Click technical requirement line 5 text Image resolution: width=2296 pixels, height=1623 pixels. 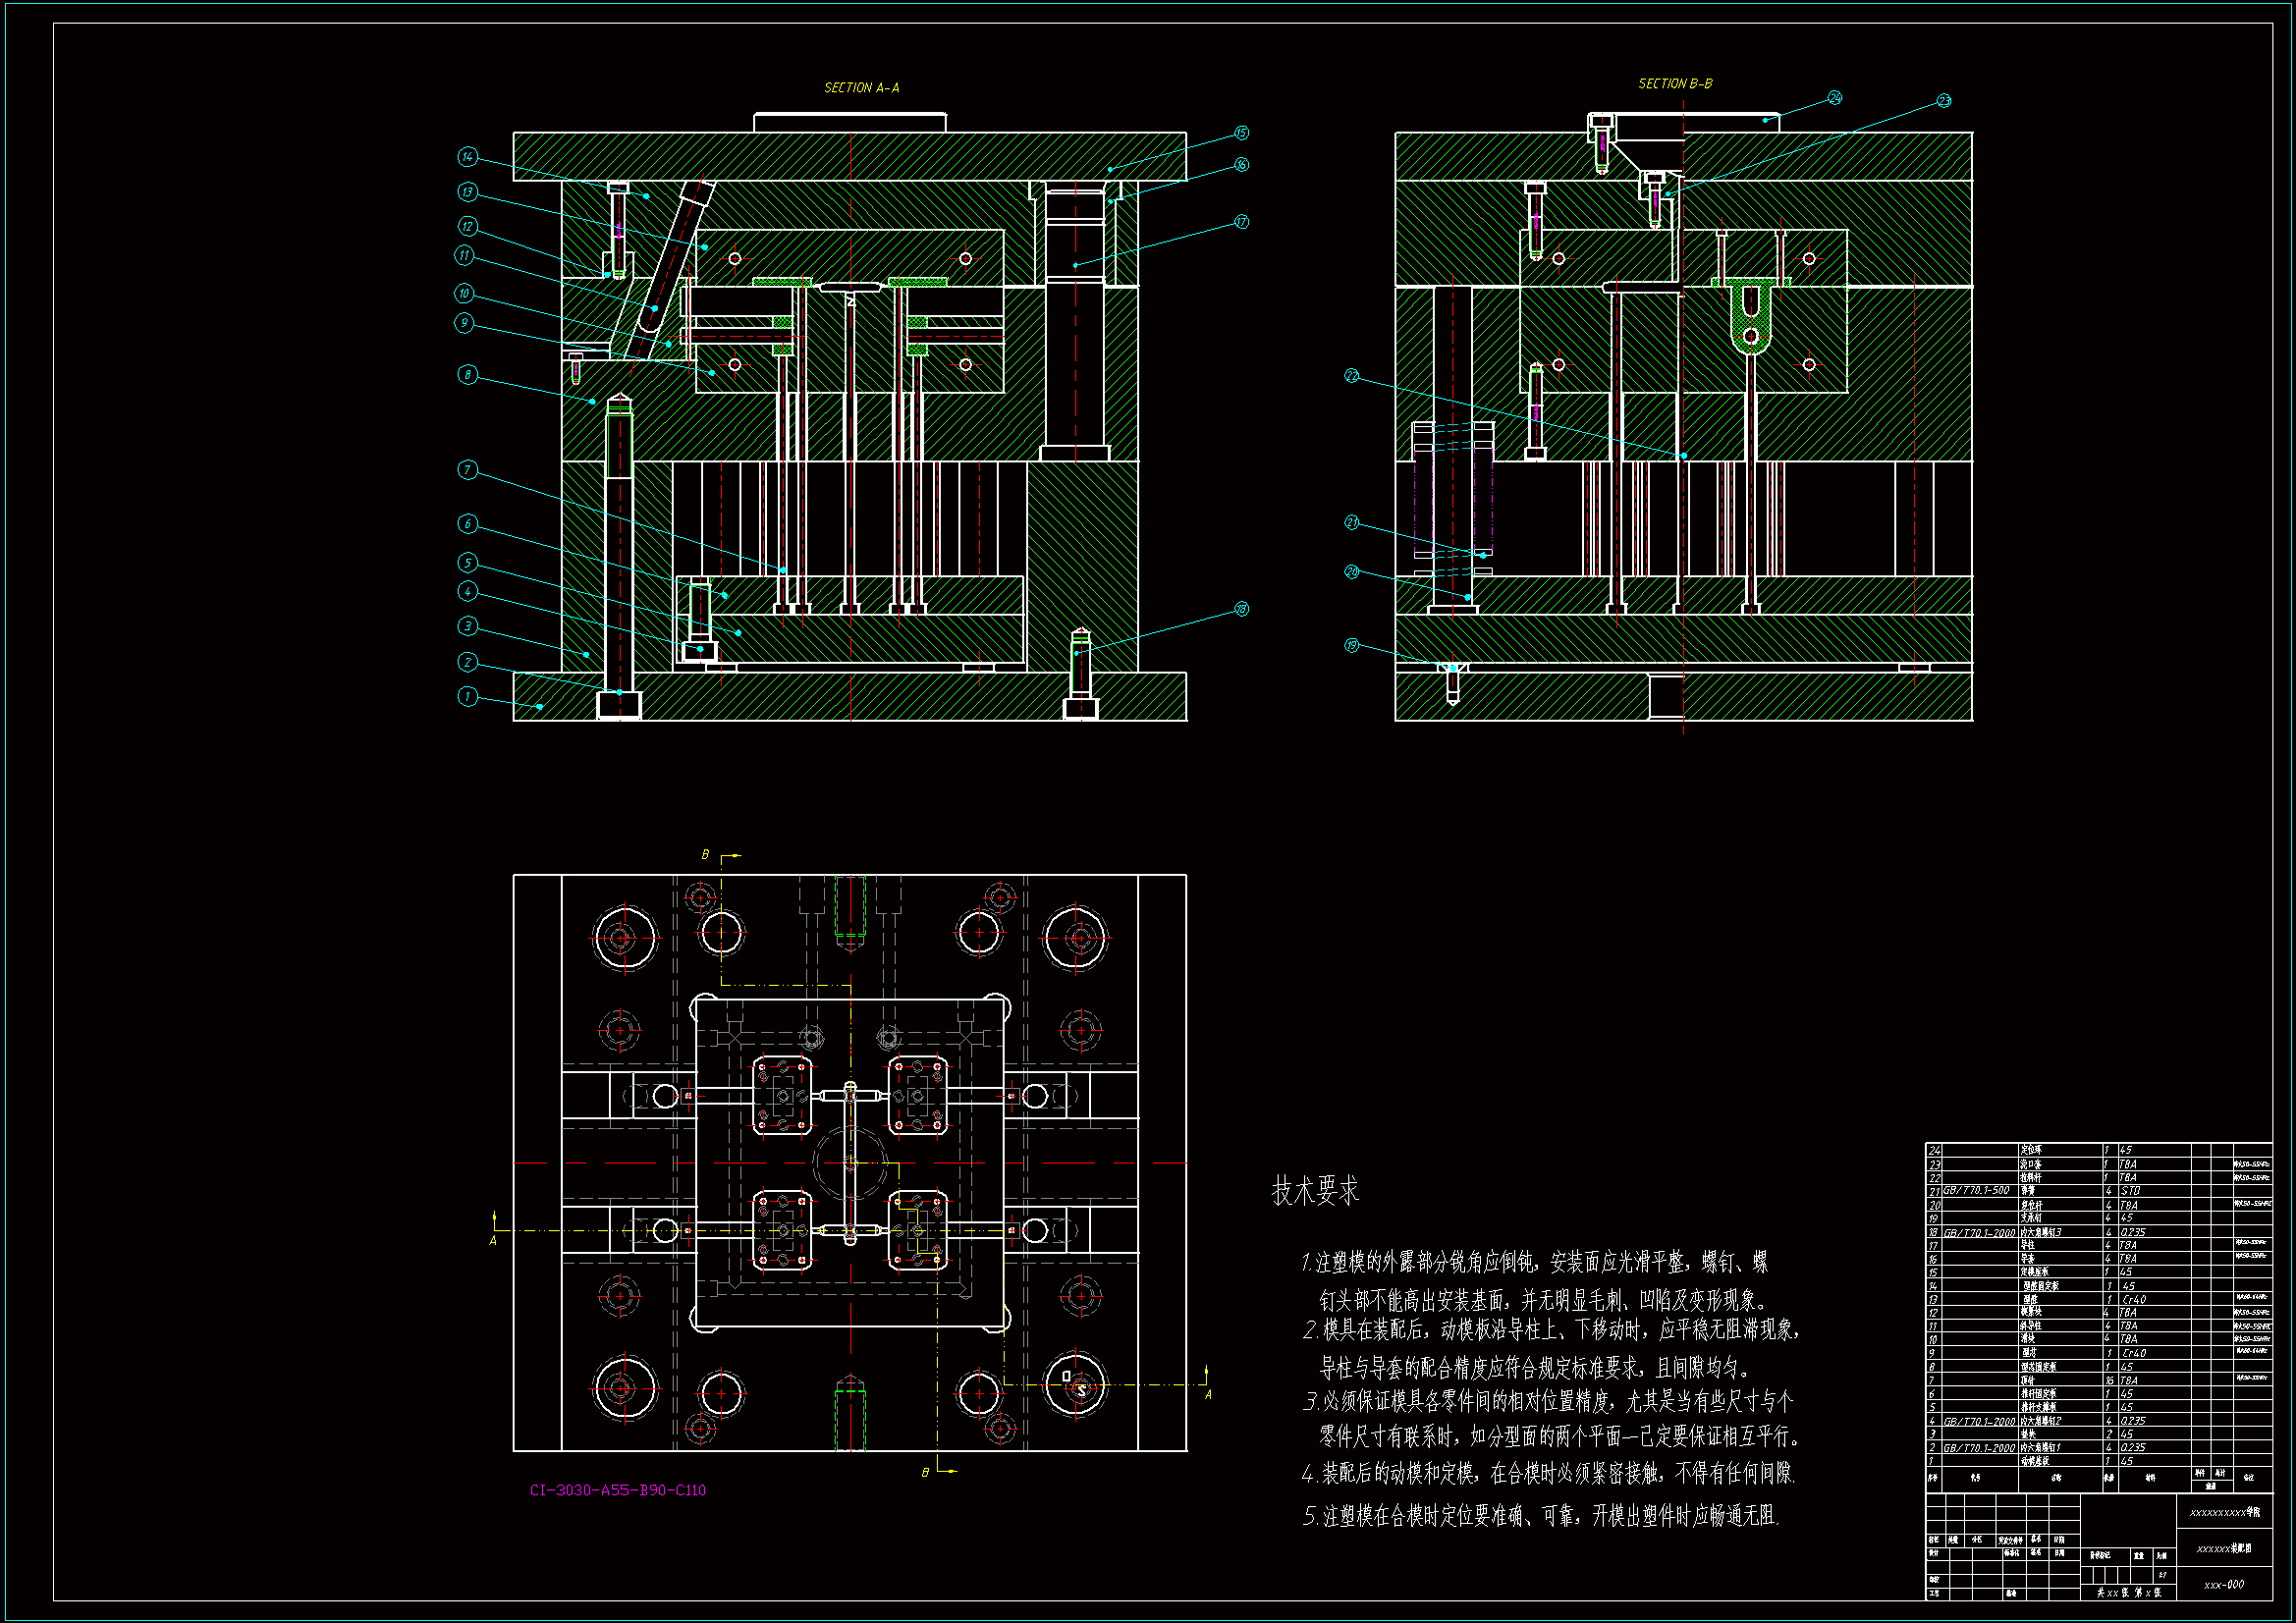(x=1540, y=1516)
